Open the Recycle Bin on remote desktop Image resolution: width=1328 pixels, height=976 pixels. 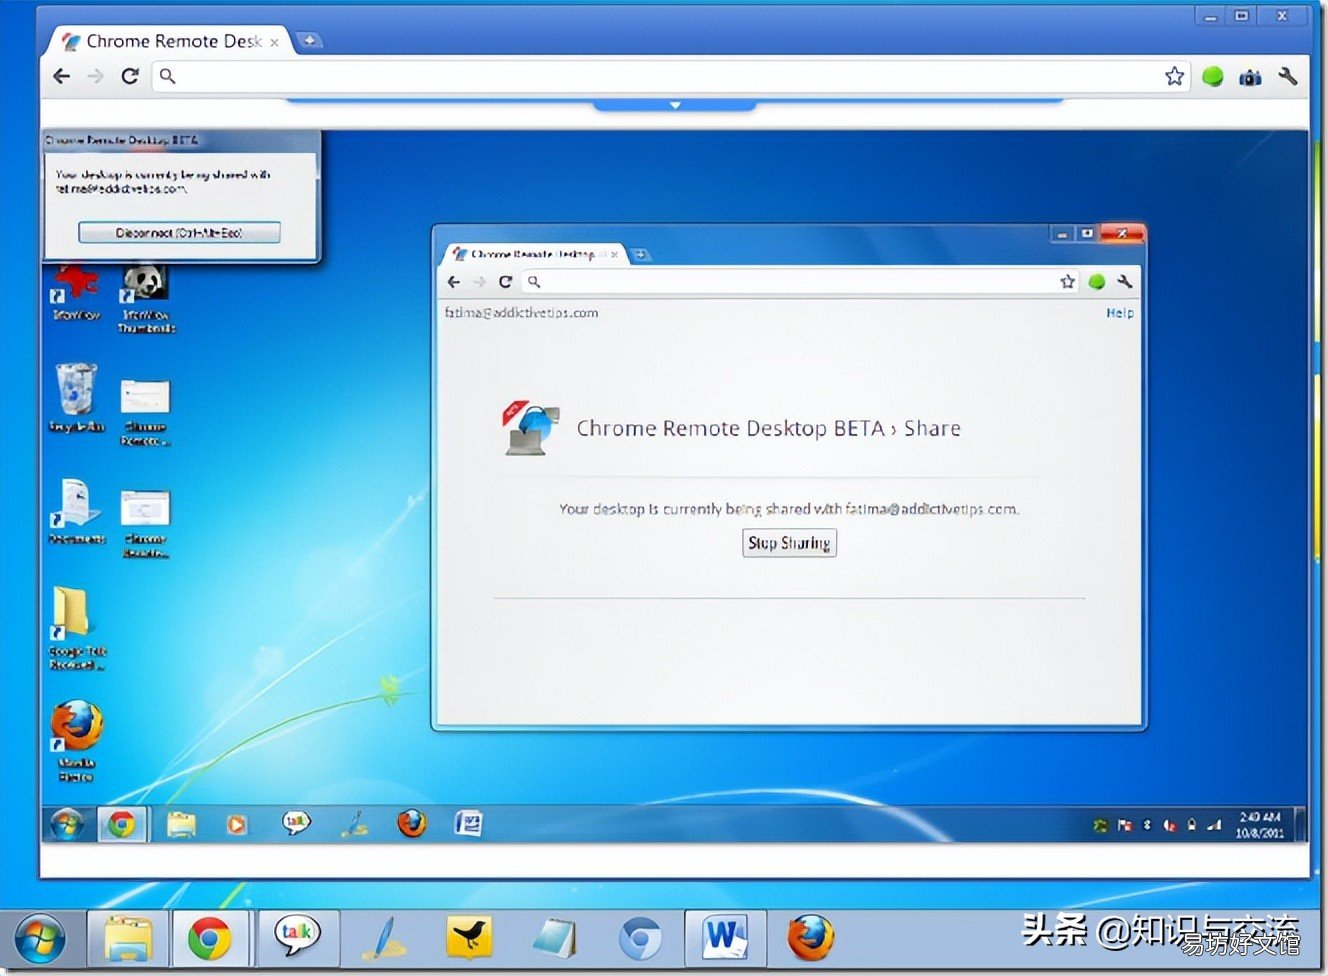(x=76, y=398)
